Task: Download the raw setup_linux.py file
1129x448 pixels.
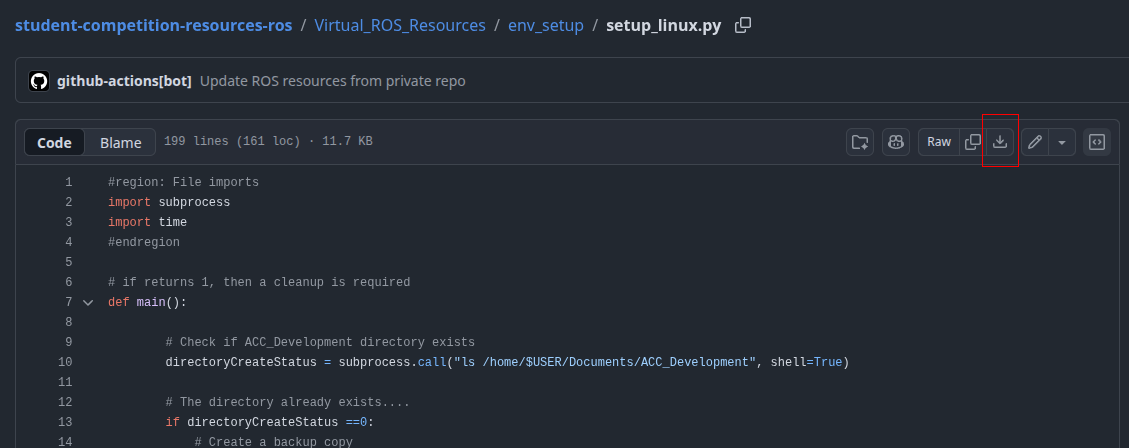Action: click(999, 142)
